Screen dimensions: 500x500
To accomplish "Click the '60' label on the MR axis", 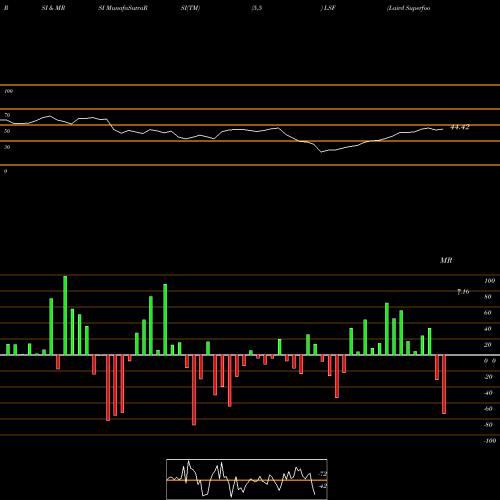I will tap(488, 313).
